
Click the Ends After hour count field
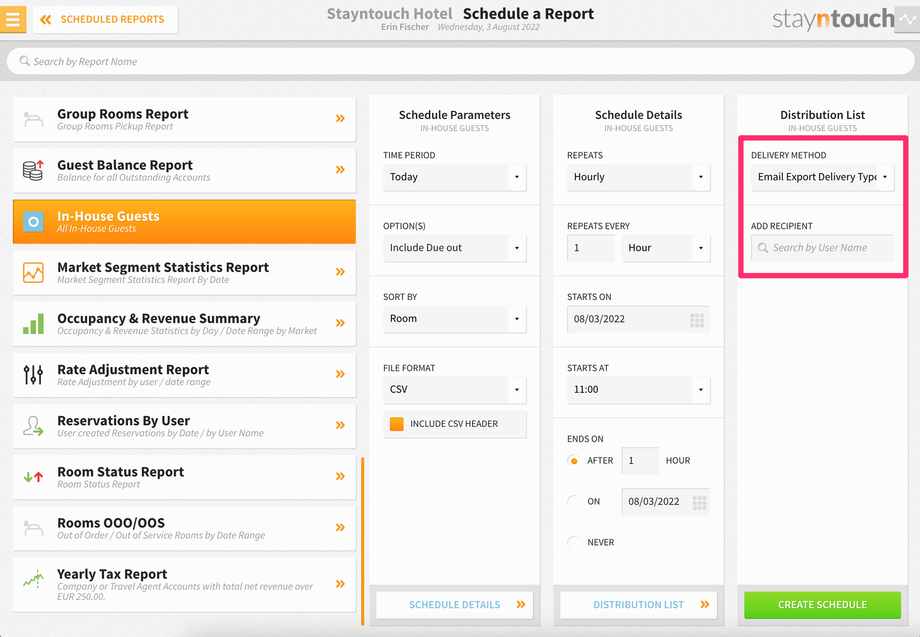click(x=640, y=460)
